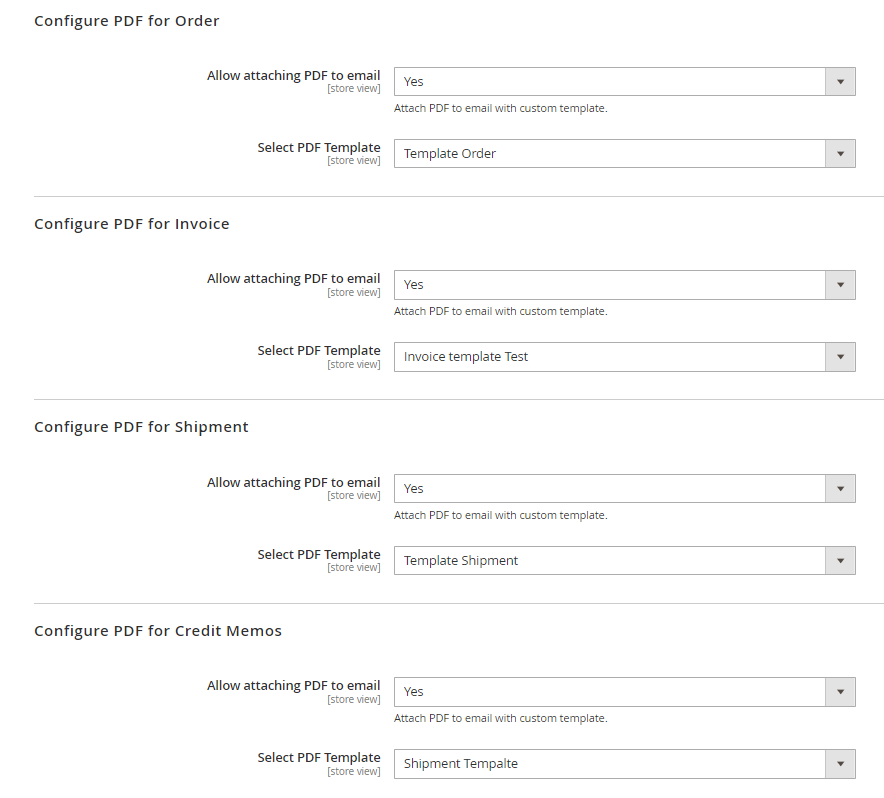Click the Configure PDF for Invoice heading
884x798 pixels.
click(132, 224)
